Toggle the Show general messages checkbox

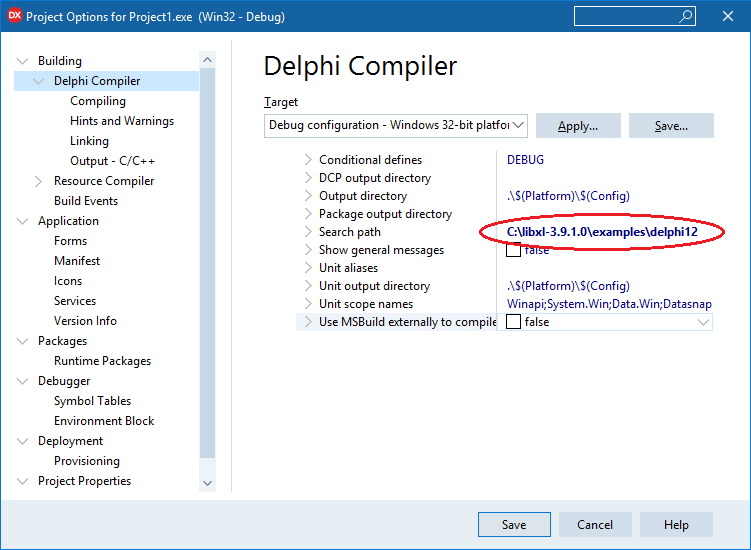513,250
